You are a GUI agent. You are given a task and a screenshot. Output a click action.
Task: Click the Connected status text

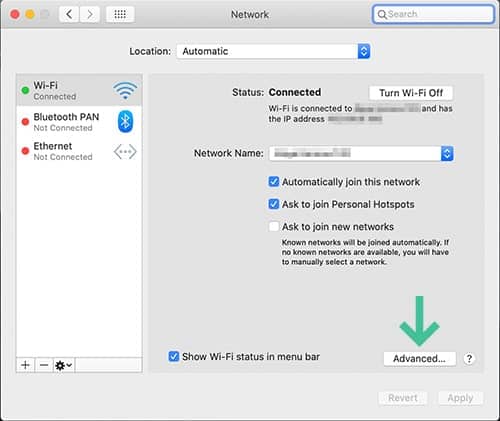295,92
